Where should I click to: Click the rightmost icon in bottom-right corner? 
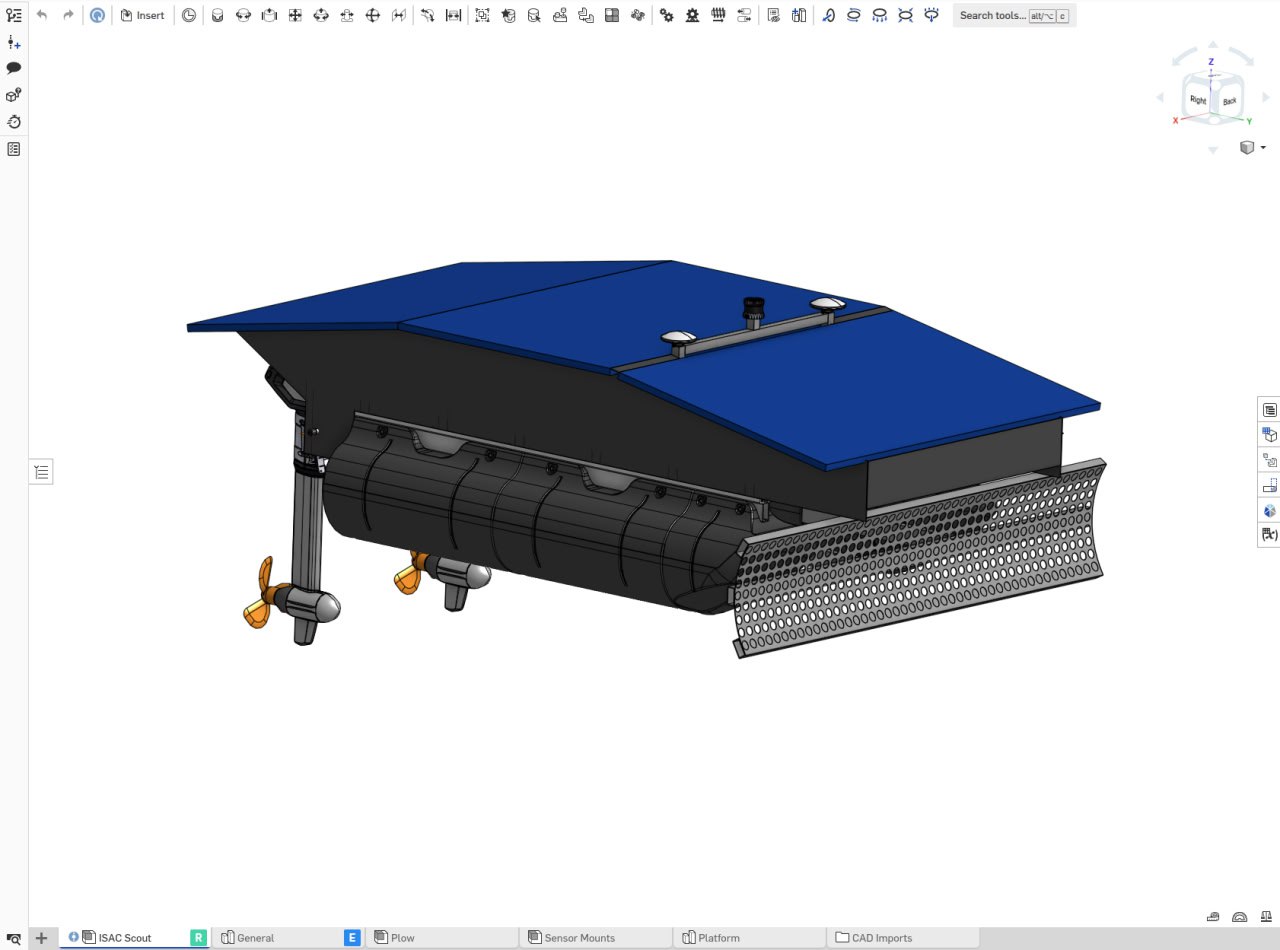(x=1266, y=917)
